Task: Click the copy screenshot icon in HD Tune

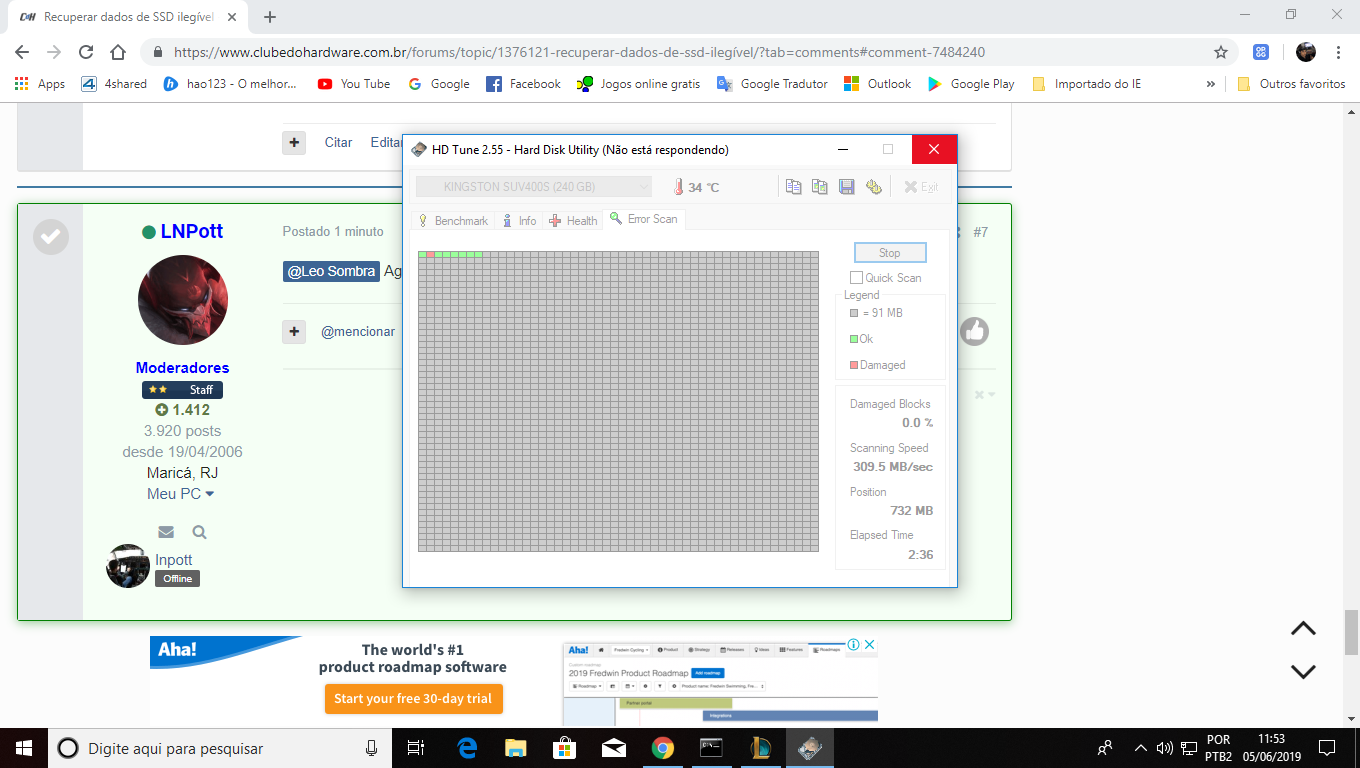Action: [x=820, y=187]
